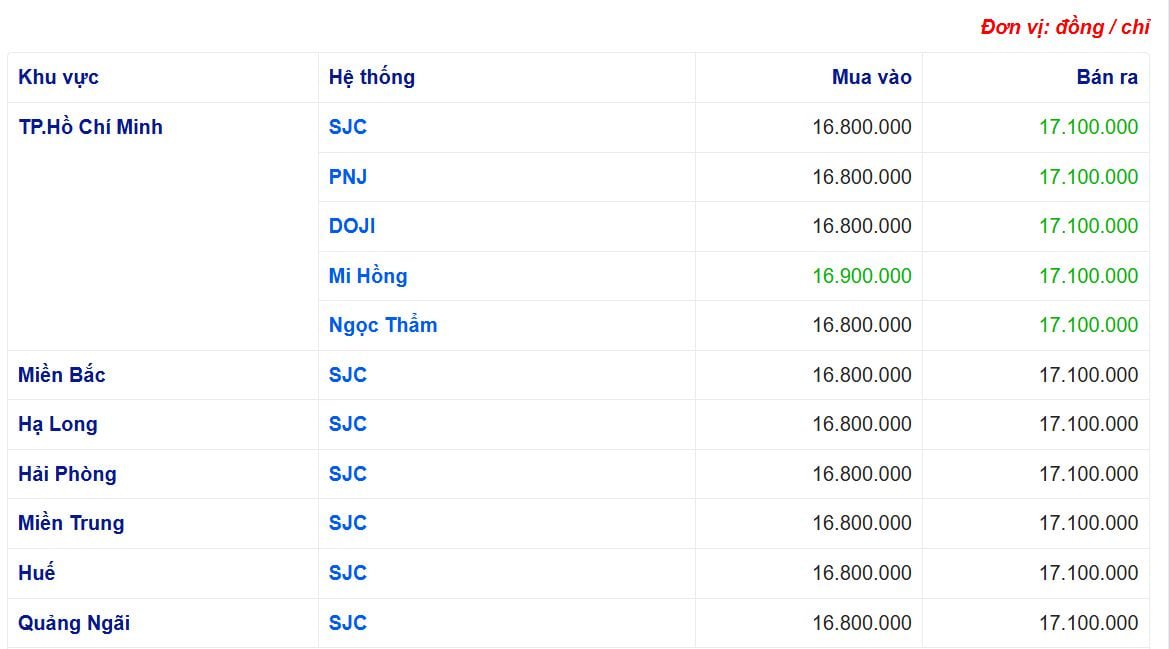Select Miền Trung's 16.800.000 buy price
The image size is (1169, 649).
(x=862, y=523)
